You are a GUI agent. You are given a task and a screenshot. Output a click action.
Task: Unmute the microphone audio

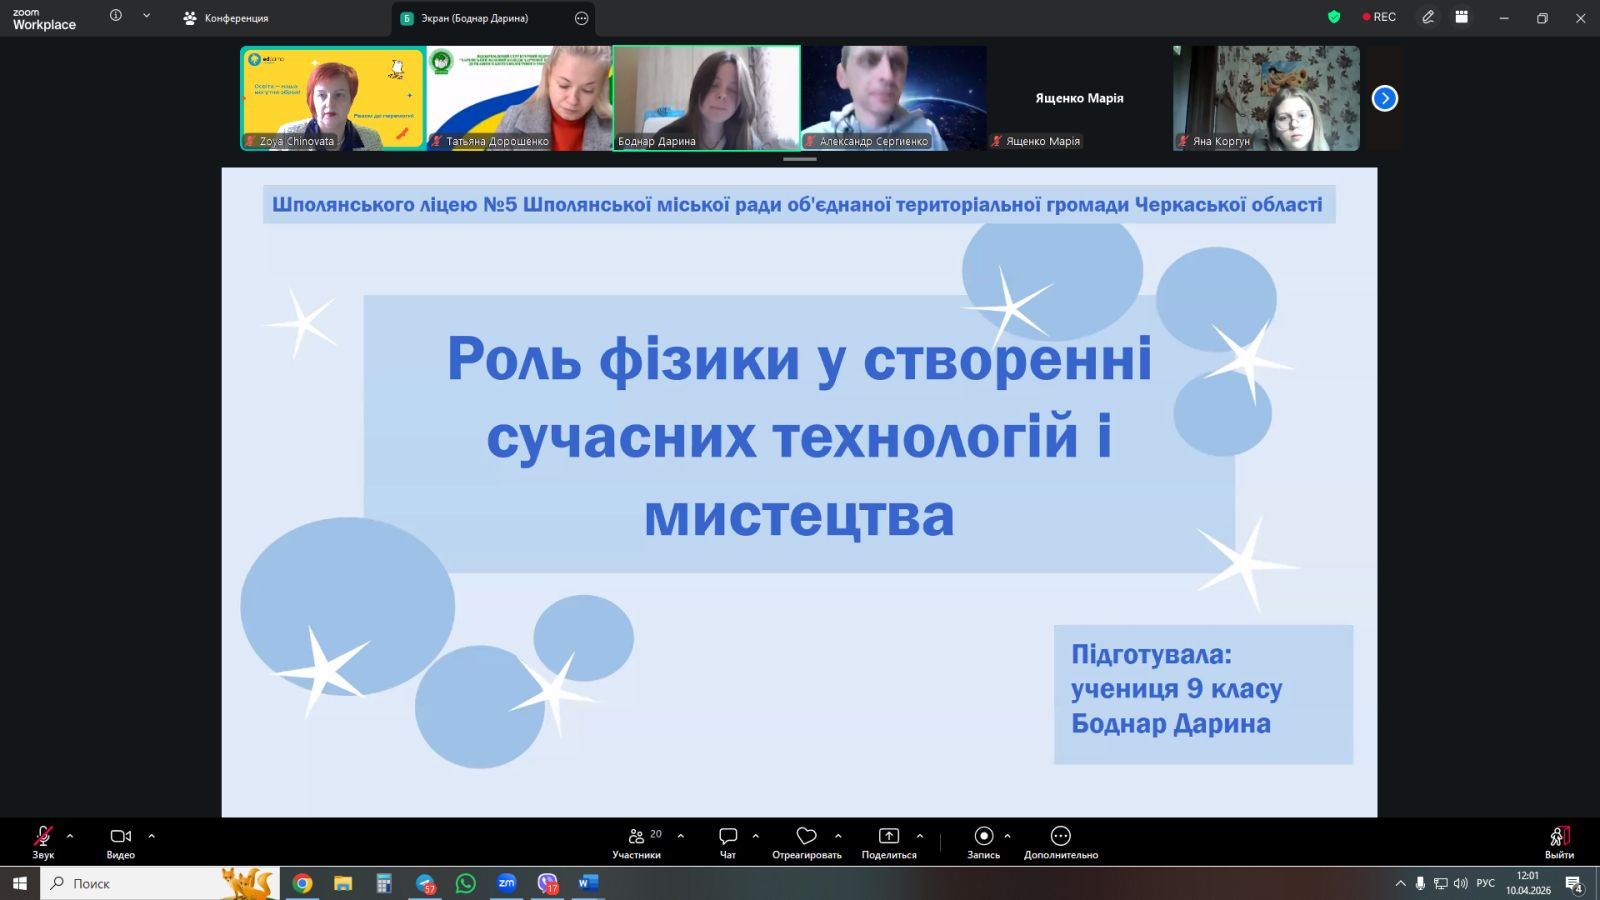coord(43,837)
